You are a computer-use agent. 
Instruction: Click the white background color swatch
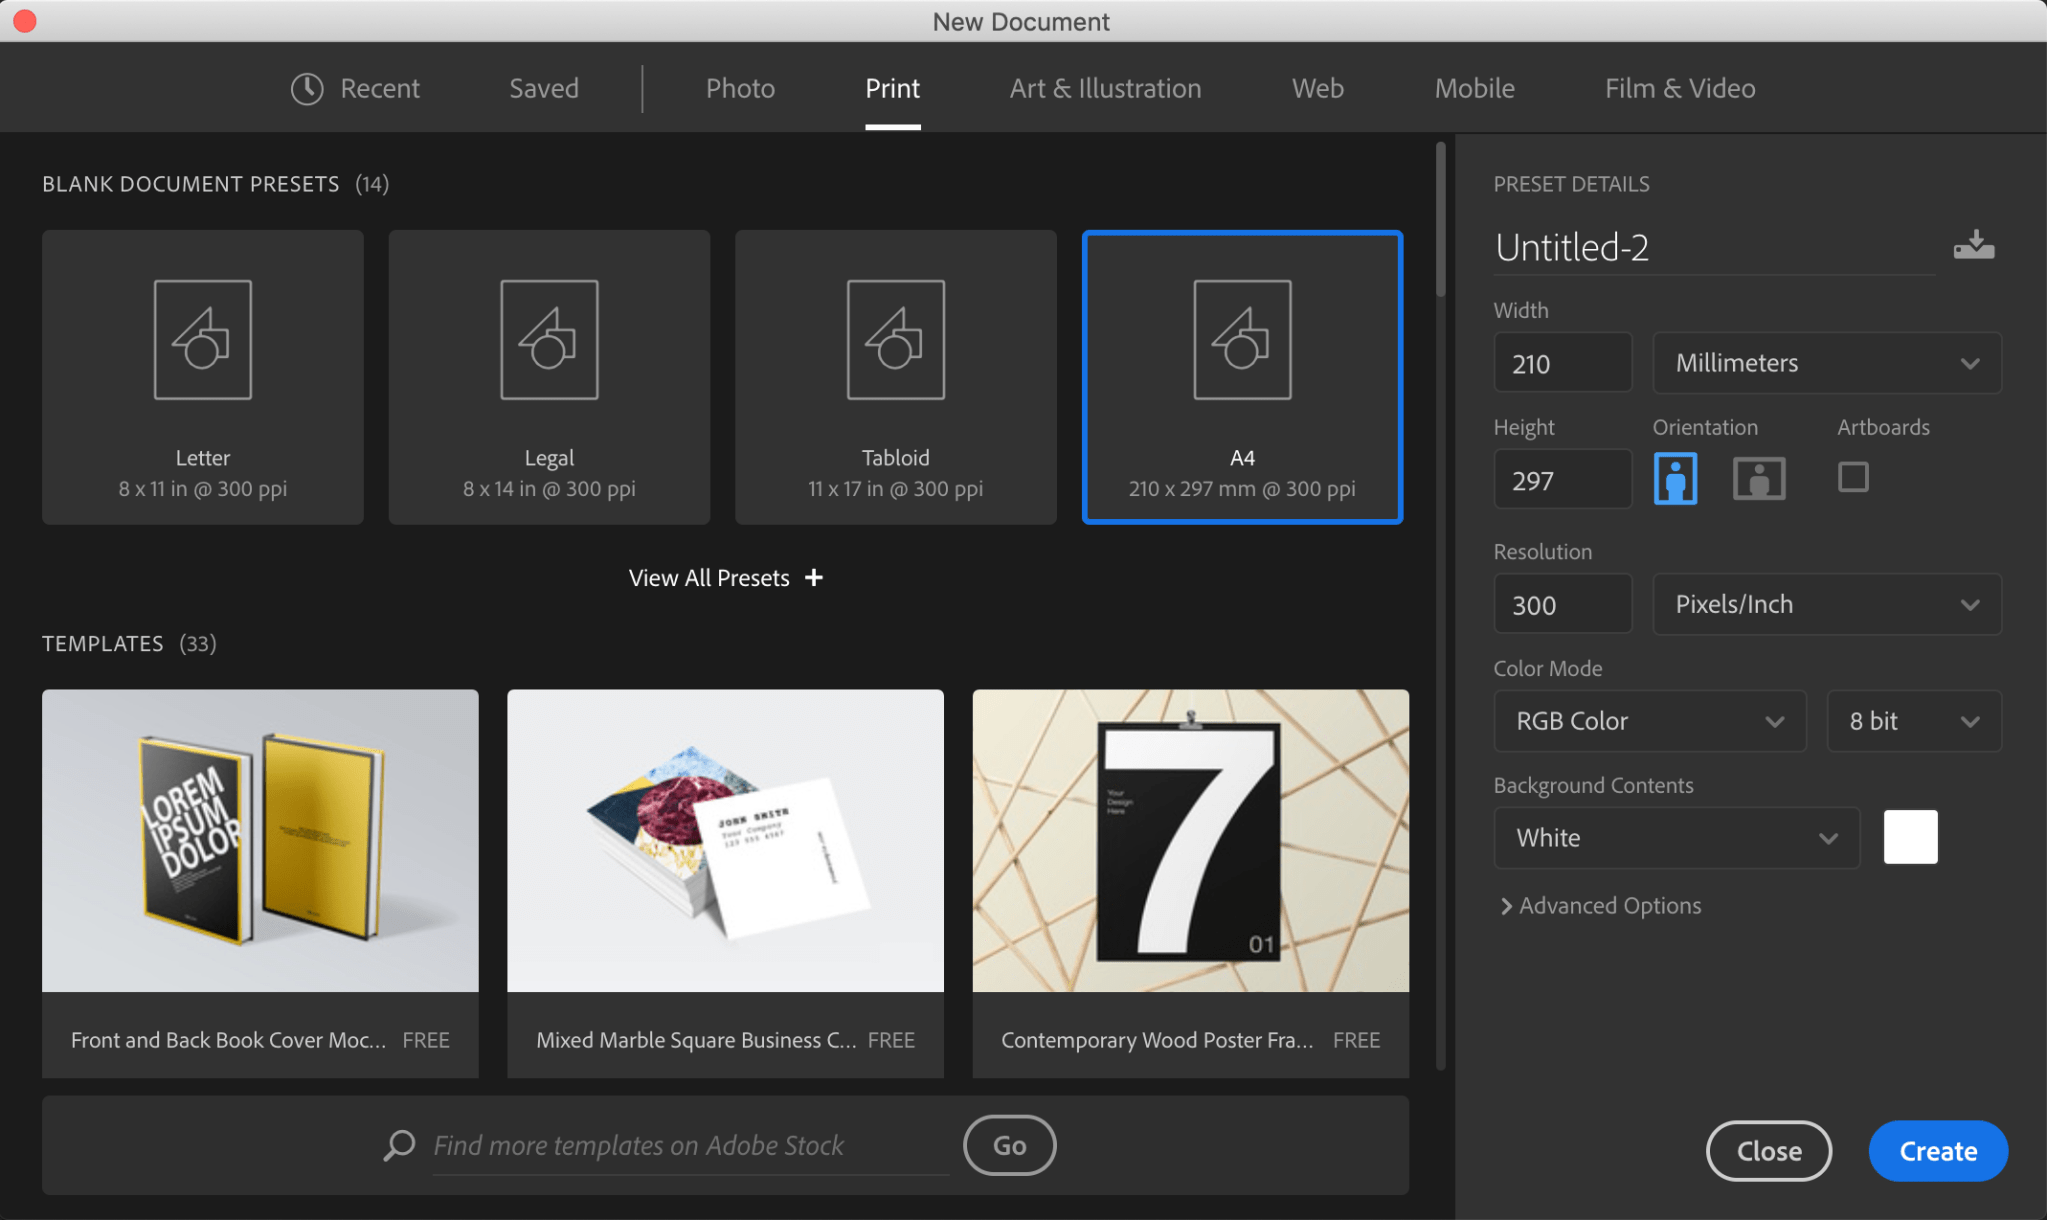coord(1910,837)
